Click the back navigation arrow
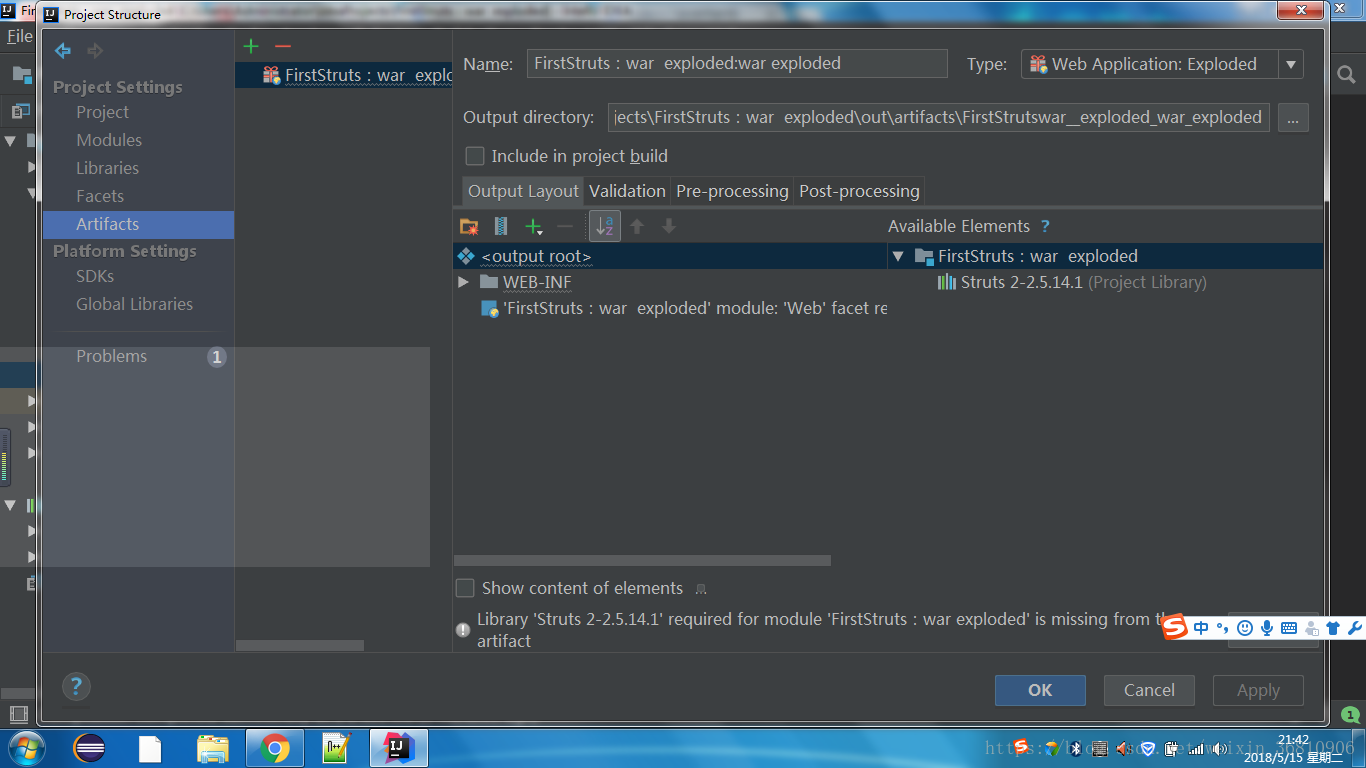Viewport: 1366px width, 768px height. pyautogui.click(x=63, y=51)
